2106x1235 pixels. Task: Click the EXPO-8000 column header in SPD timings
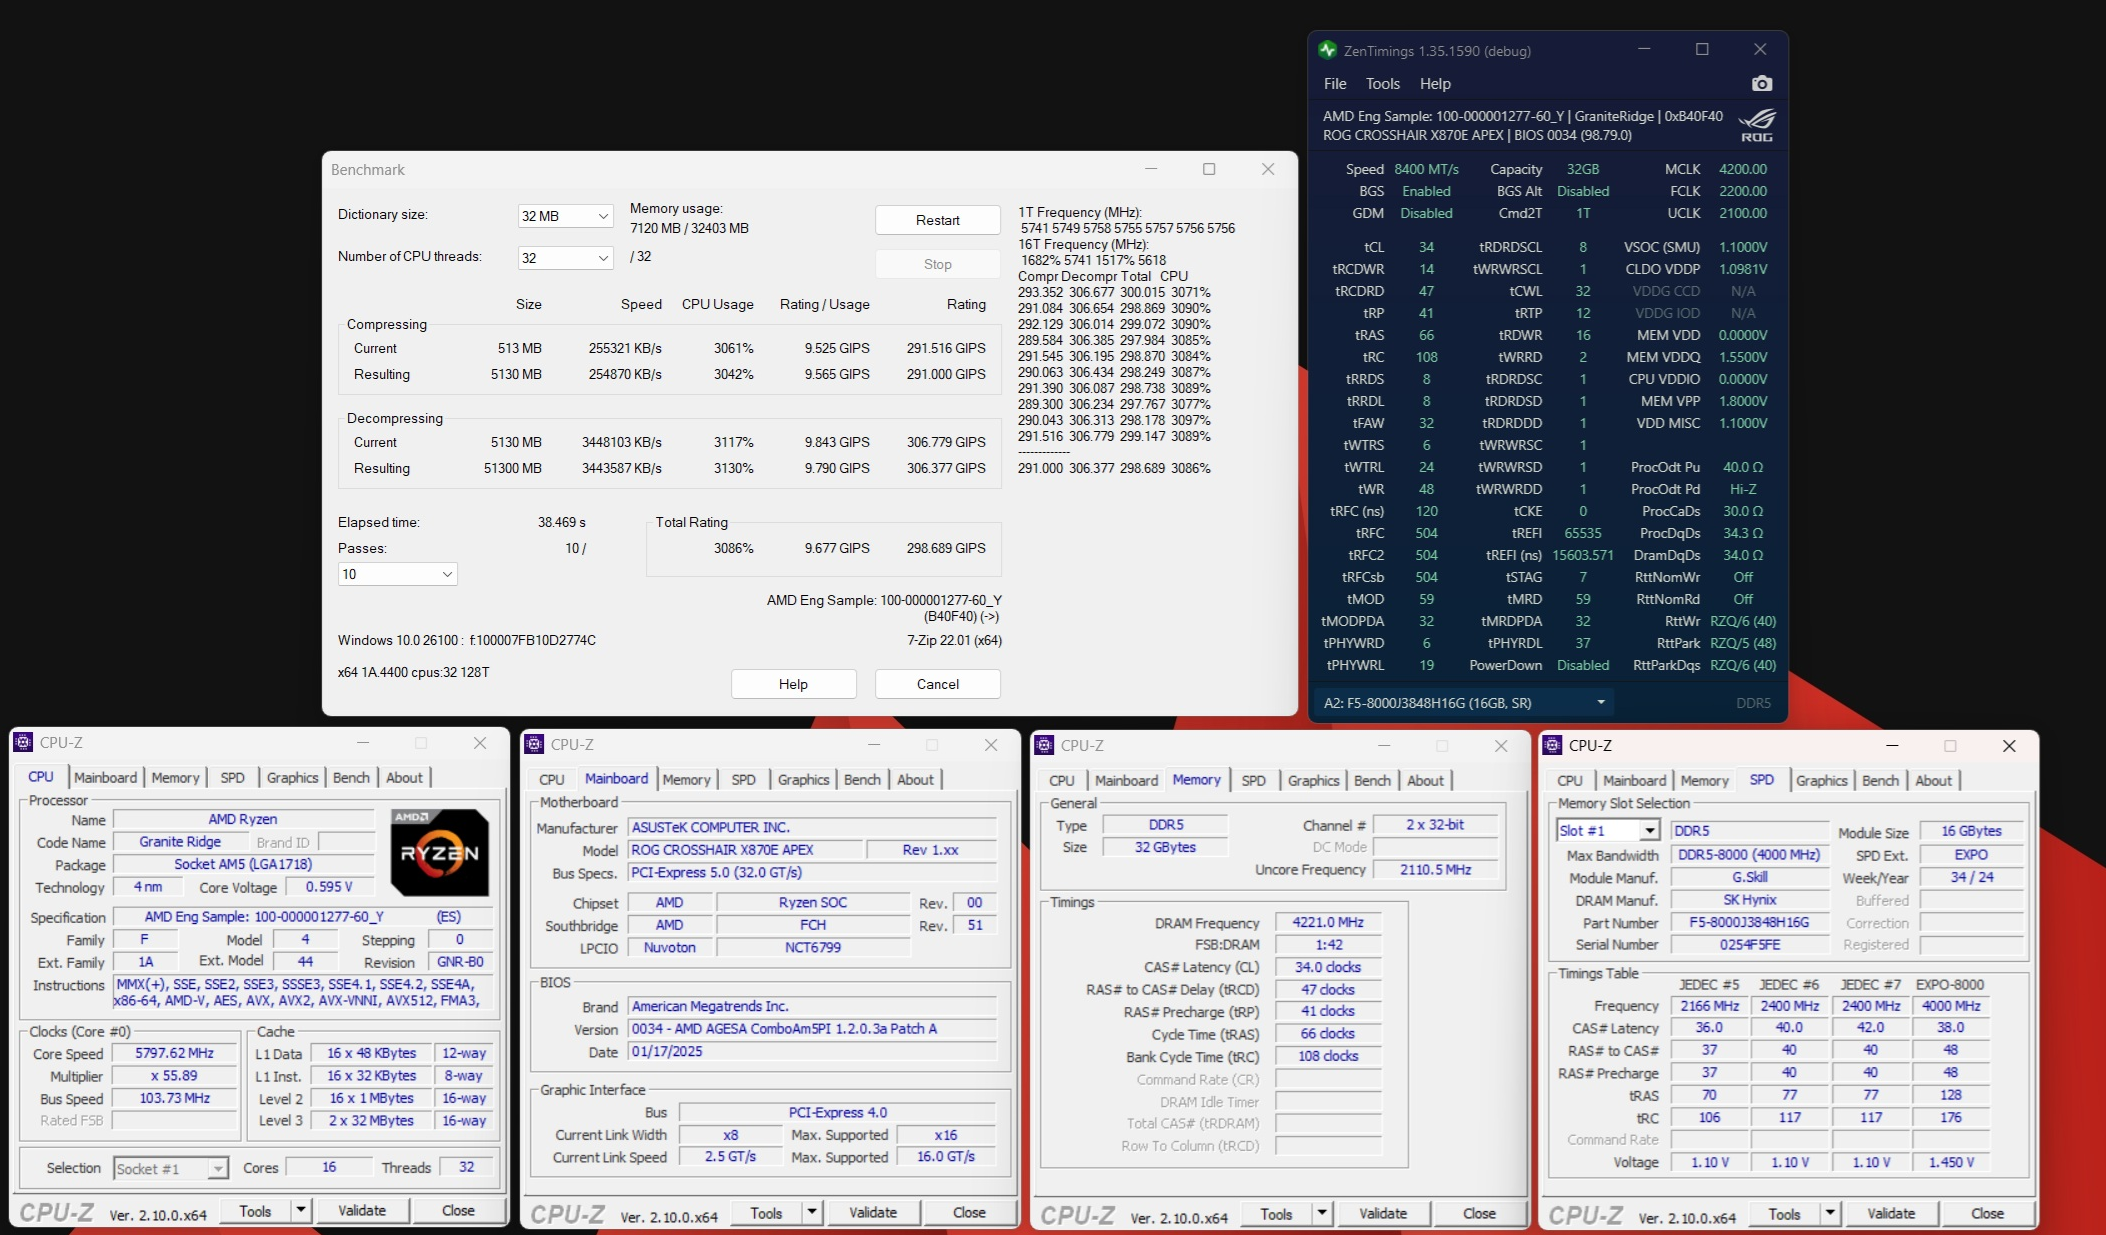pos(1951,985)
